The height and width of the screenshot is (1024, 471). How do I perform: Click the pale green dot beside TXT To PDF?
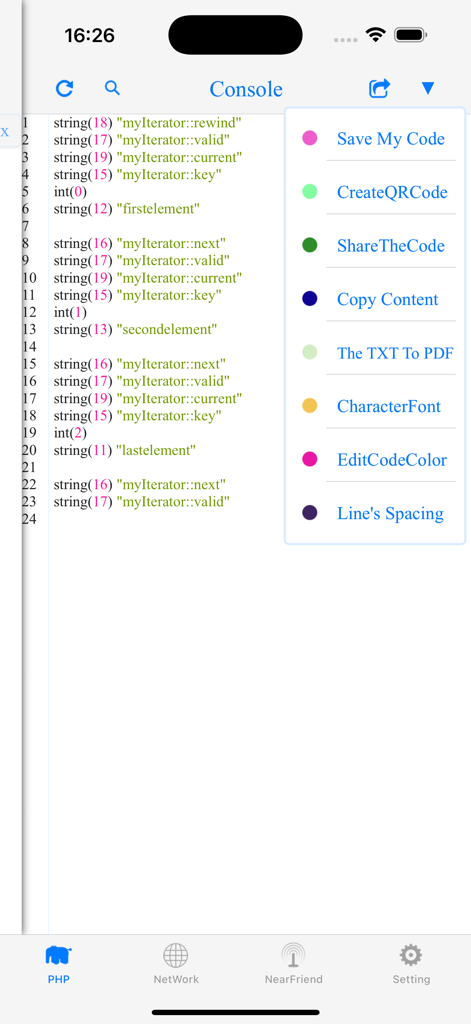pyautogui.click(x=310, y=352)
